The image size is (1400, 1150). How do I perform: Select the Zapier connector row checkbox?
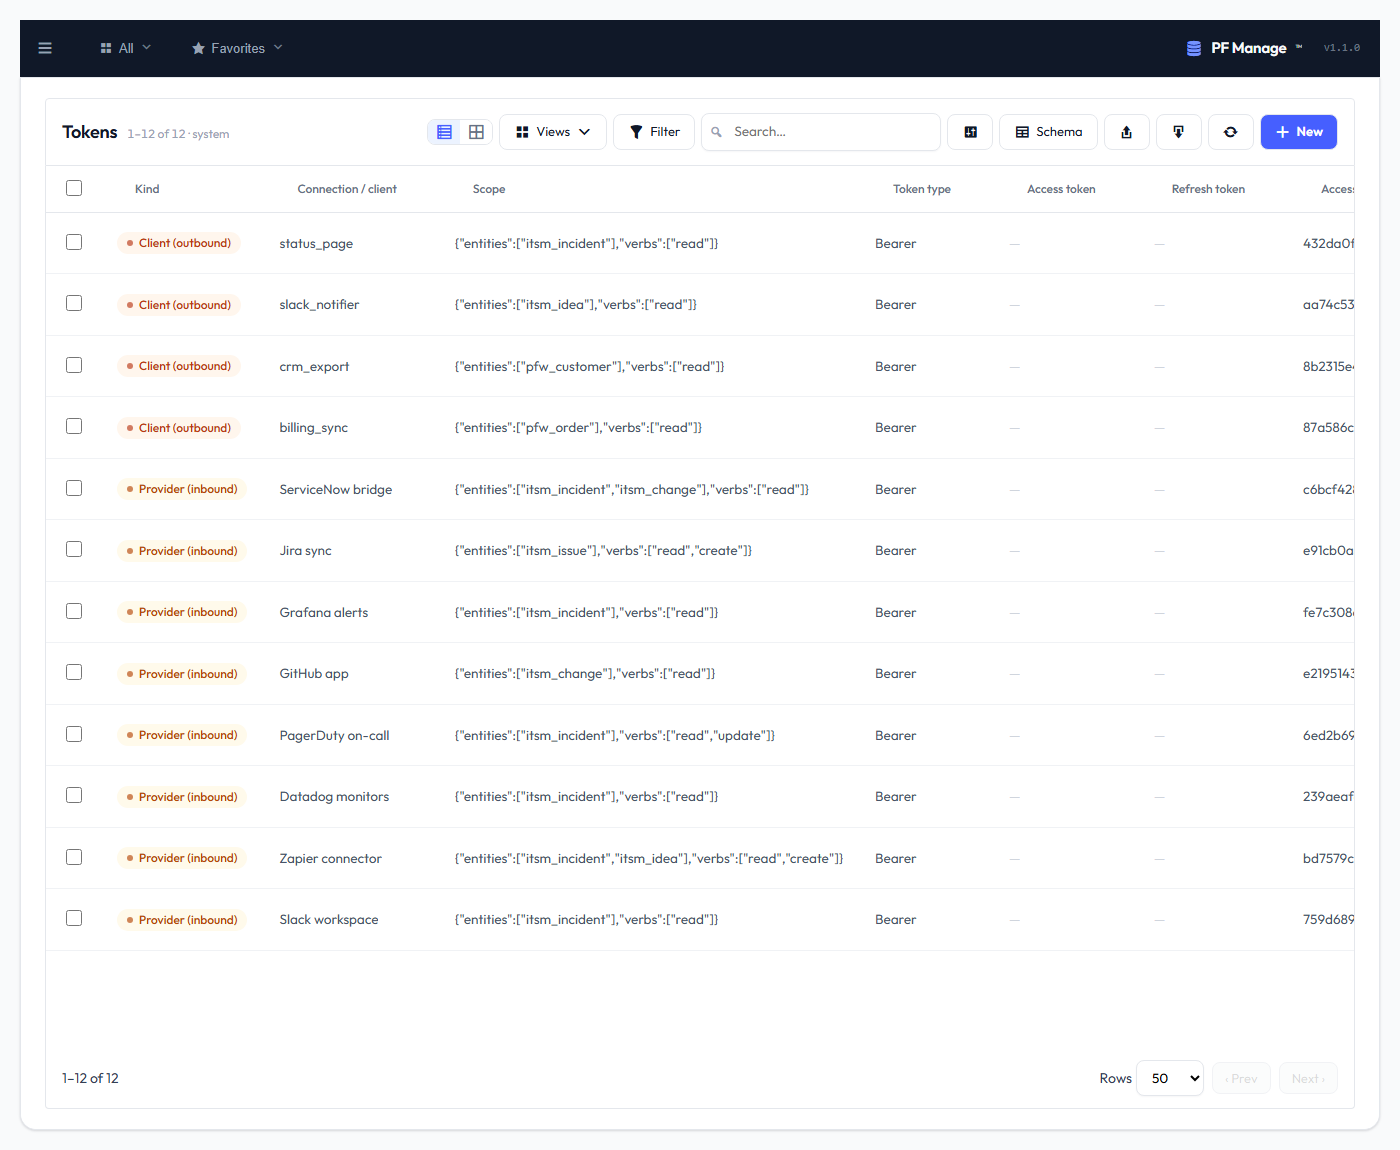(x=74, y=857)
